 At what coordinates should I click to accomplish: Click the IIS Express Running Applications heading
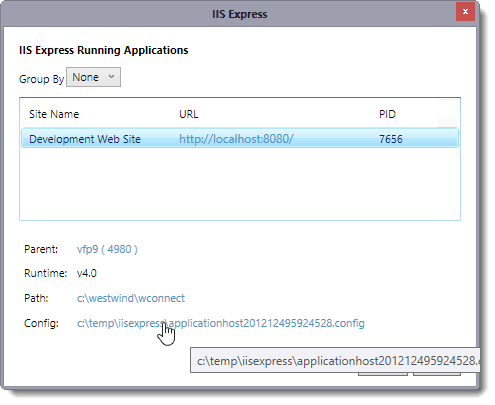104,50
